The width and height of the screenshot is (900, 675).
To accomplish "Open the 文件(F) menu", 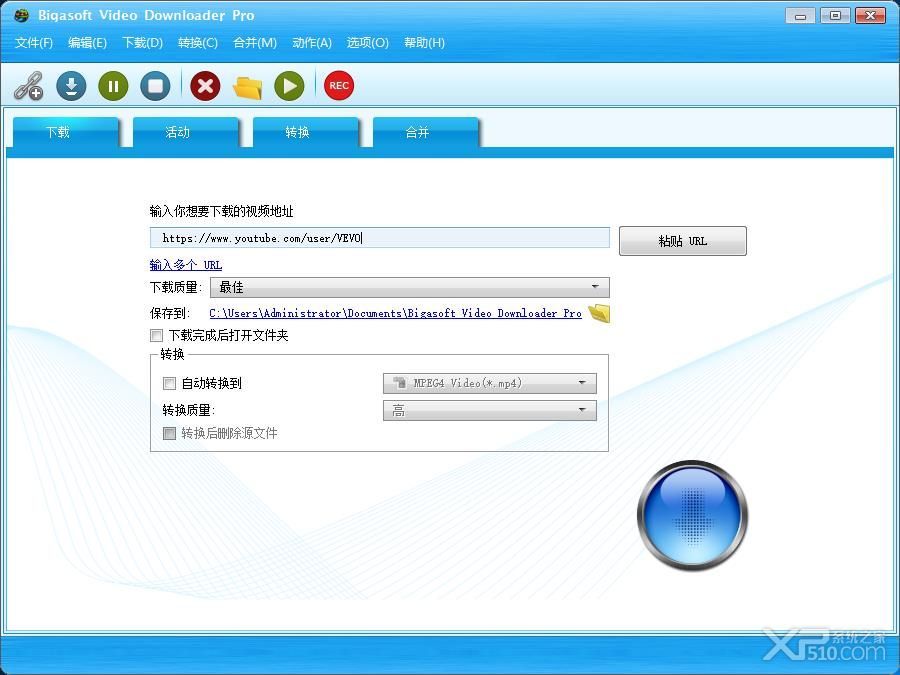I will 34,43.
